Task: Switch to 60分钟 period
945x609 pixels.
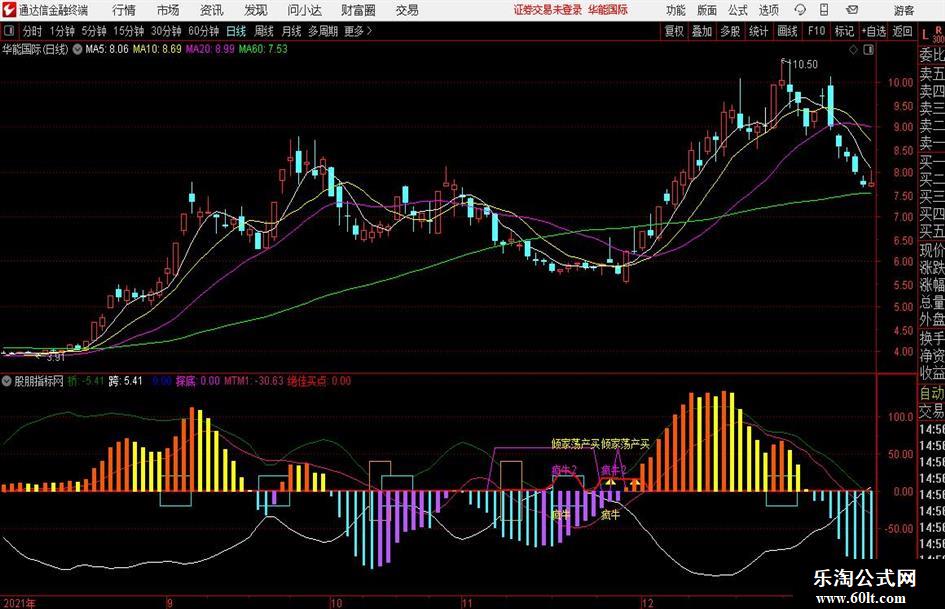Action: (203, 31)
